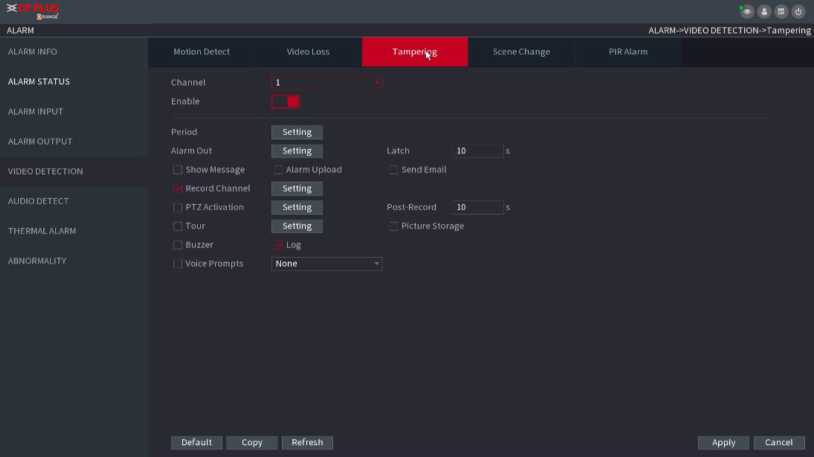Open the user account icon
814x457 pixels.
click(764, 11)
